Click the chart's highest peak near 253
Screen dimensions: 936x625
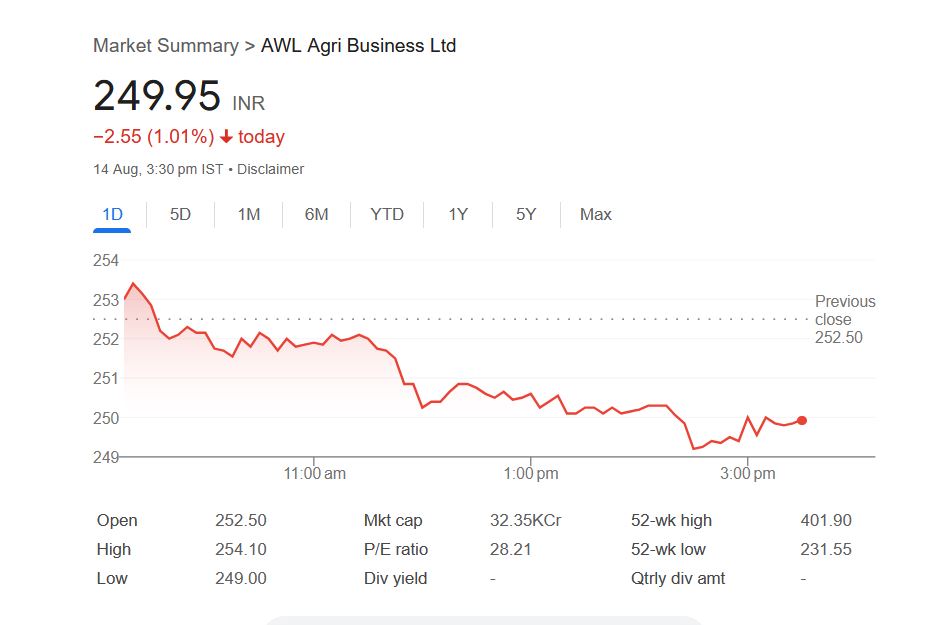(x=133, y=284)
